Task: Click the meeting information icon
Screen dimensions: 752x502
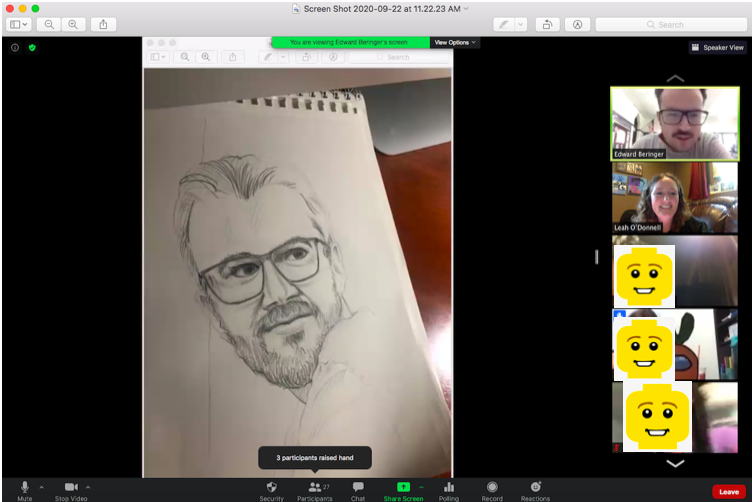Action: point(15,47)
